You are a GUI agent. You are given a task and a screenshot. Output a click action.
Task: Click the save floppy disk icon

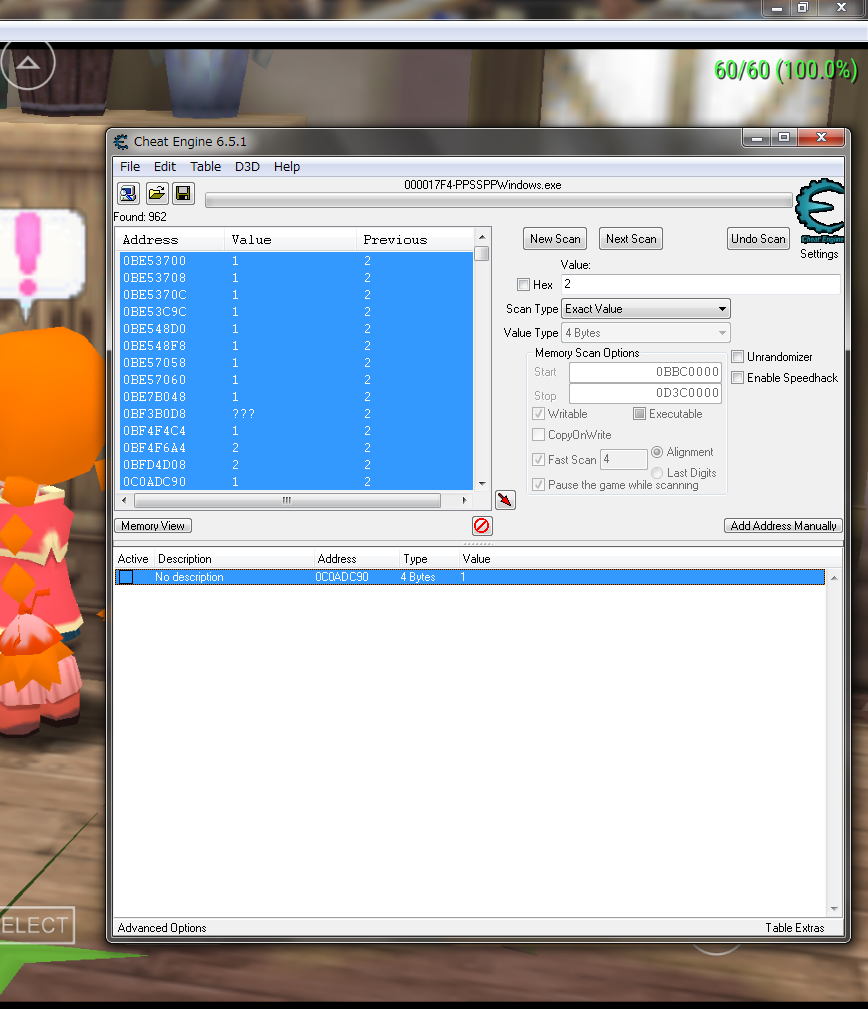[183, 193]
